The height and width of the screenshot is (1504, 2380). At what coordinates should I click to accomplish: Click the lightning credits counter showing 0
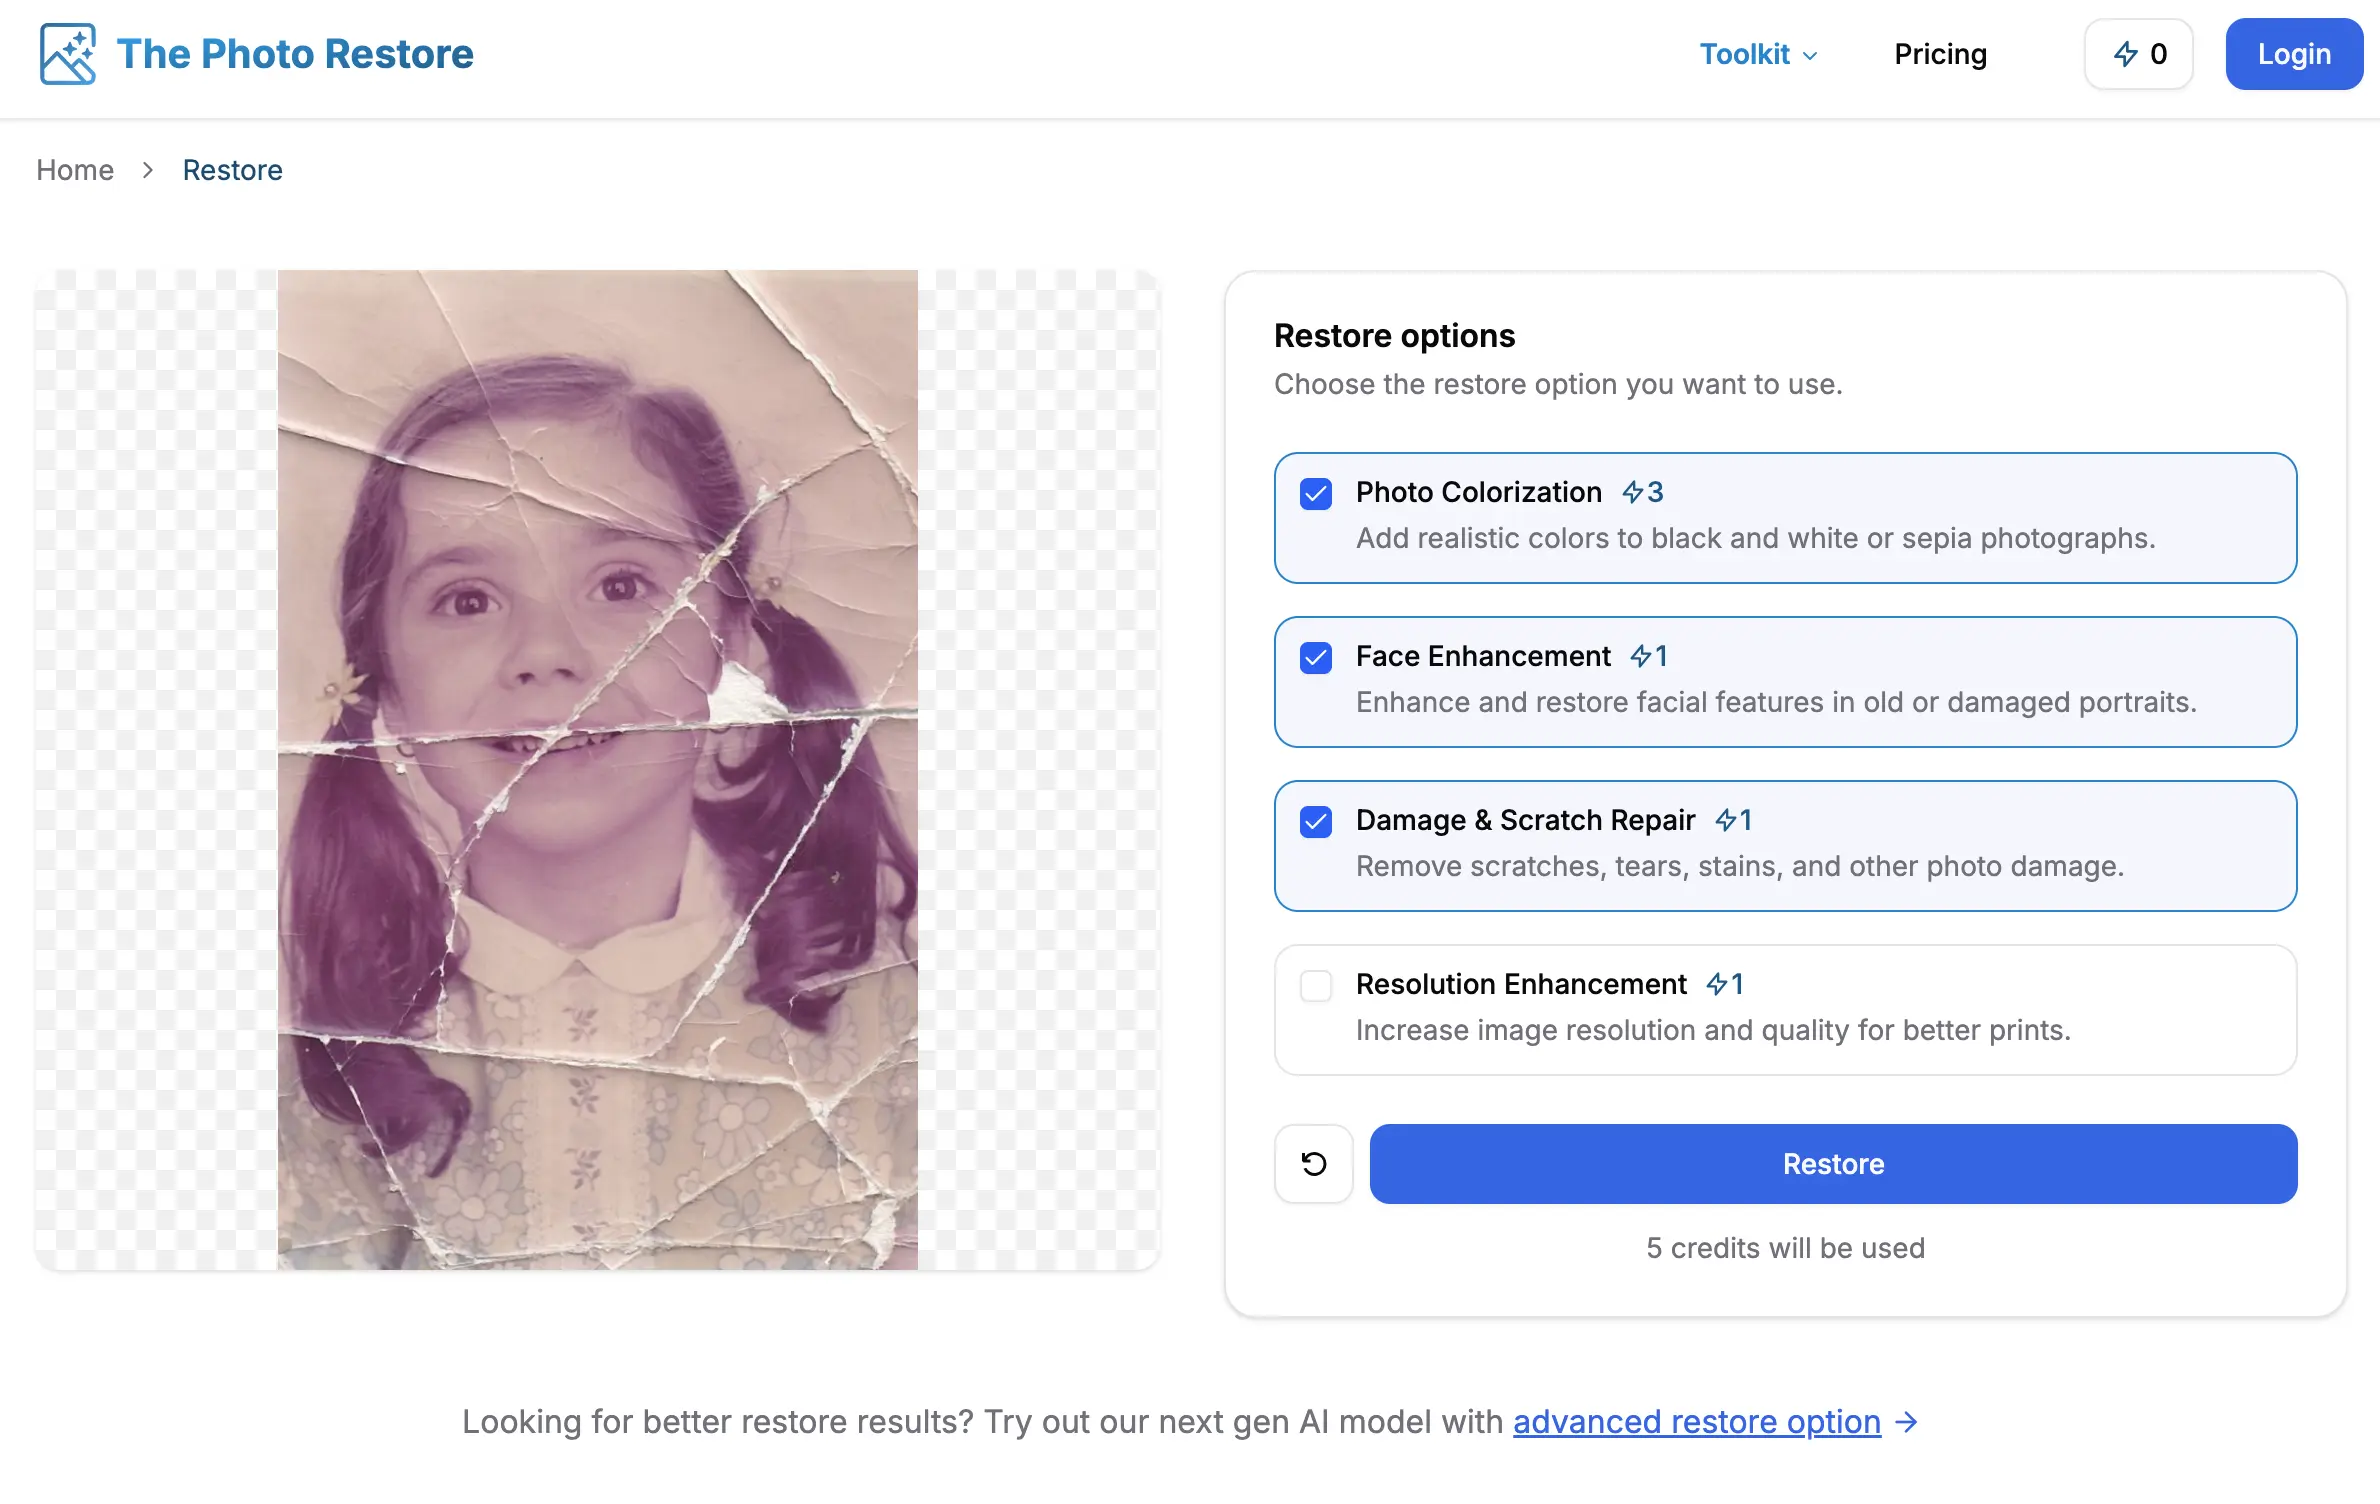(x=2139, y=54)
